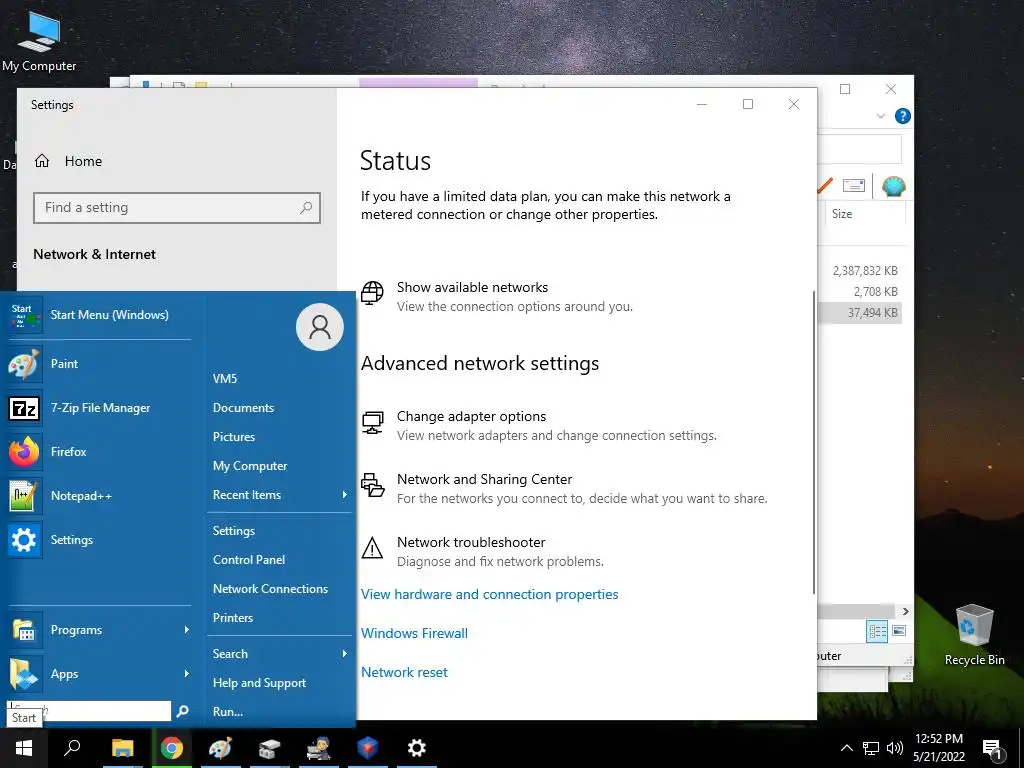Click the start menu search box
The width and height of the screenshot is (1024, 768).
pyautogui.click(x=89, y=711)
